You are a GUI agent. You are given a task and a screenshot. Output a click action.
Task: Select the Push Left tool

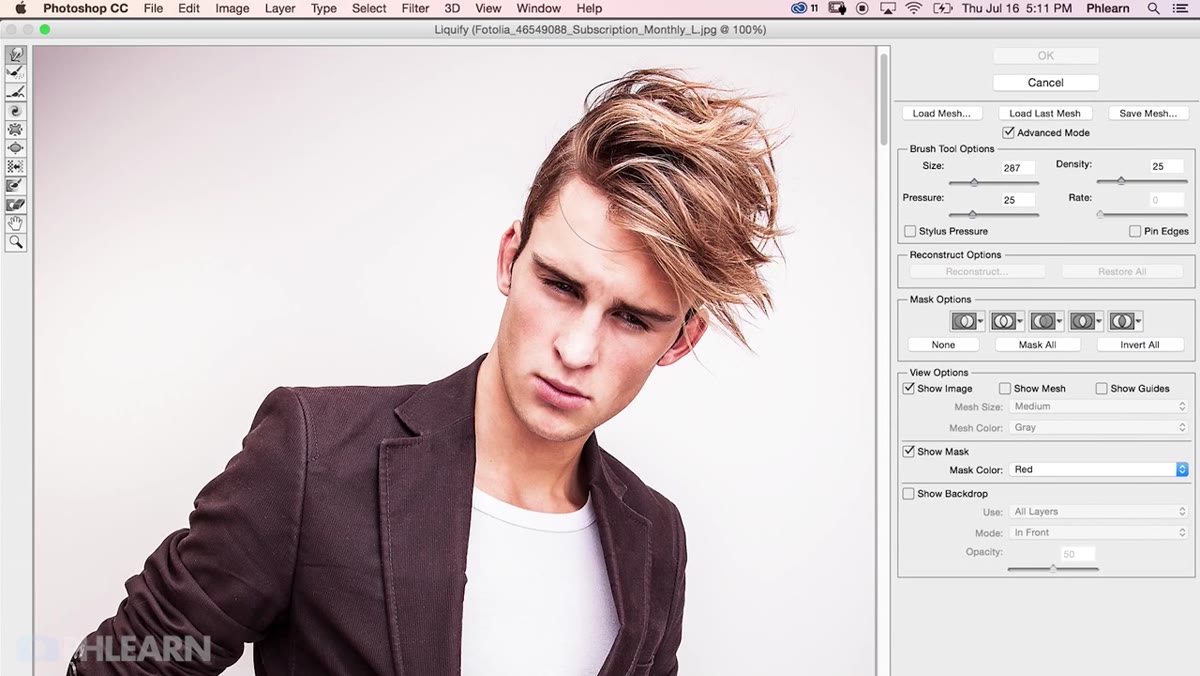click(x=16, y=167)
